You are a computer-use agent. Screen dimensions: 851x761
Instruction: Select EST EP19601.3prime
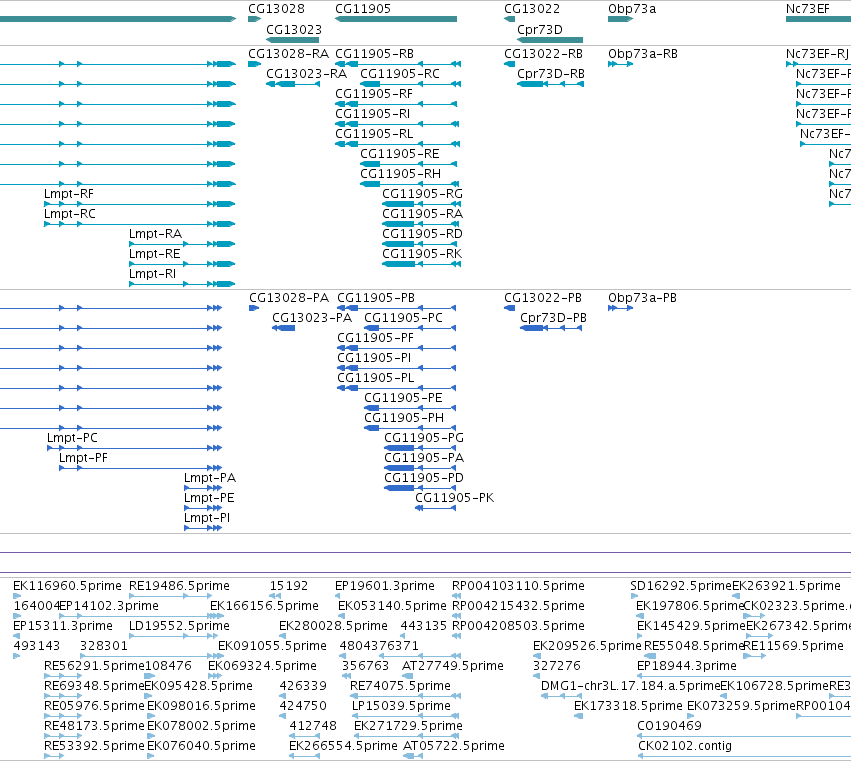click(x=385, y=586)
